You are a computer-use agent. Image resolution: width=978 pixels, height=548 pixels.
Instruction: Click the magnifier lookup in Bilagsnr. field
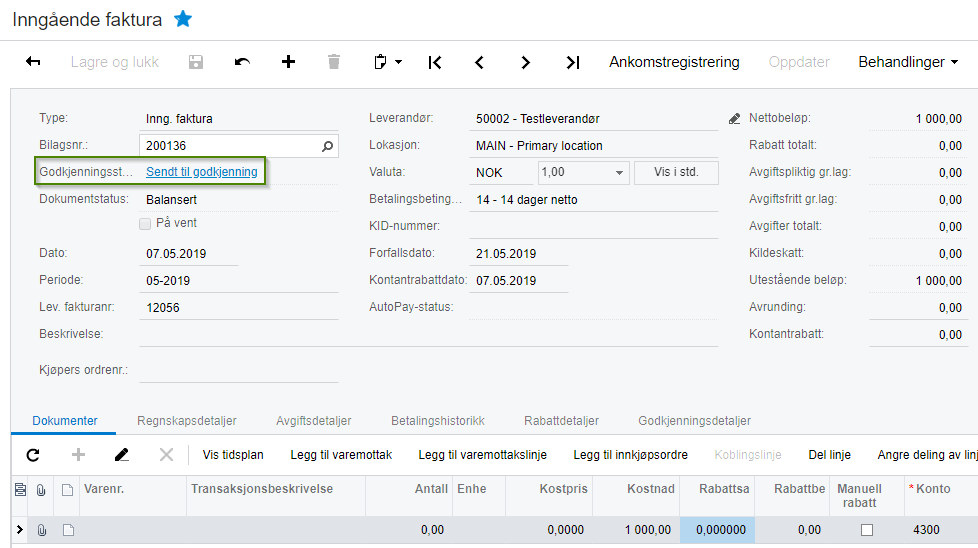tap(327, 146)
